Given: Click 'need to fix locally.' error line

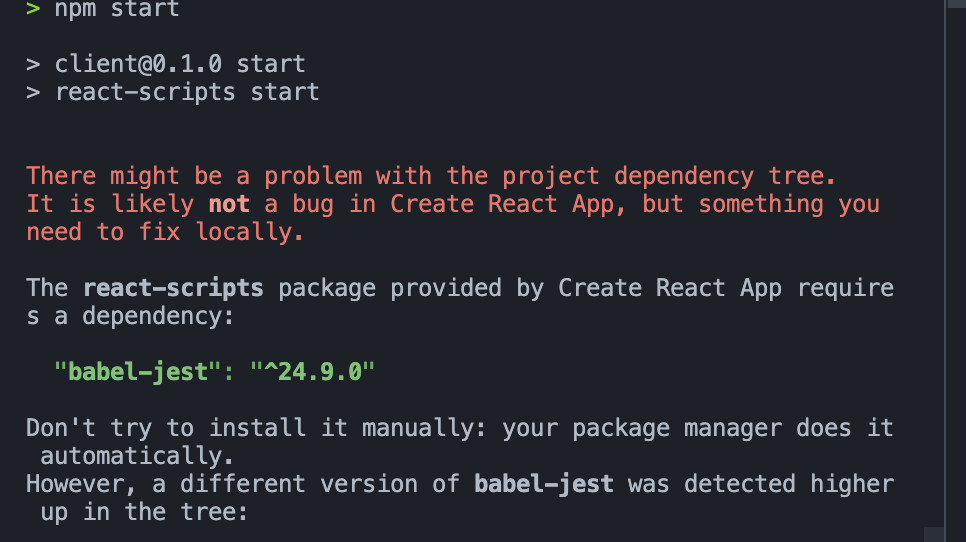Looking at the screenshot, I should coord(165,232).
